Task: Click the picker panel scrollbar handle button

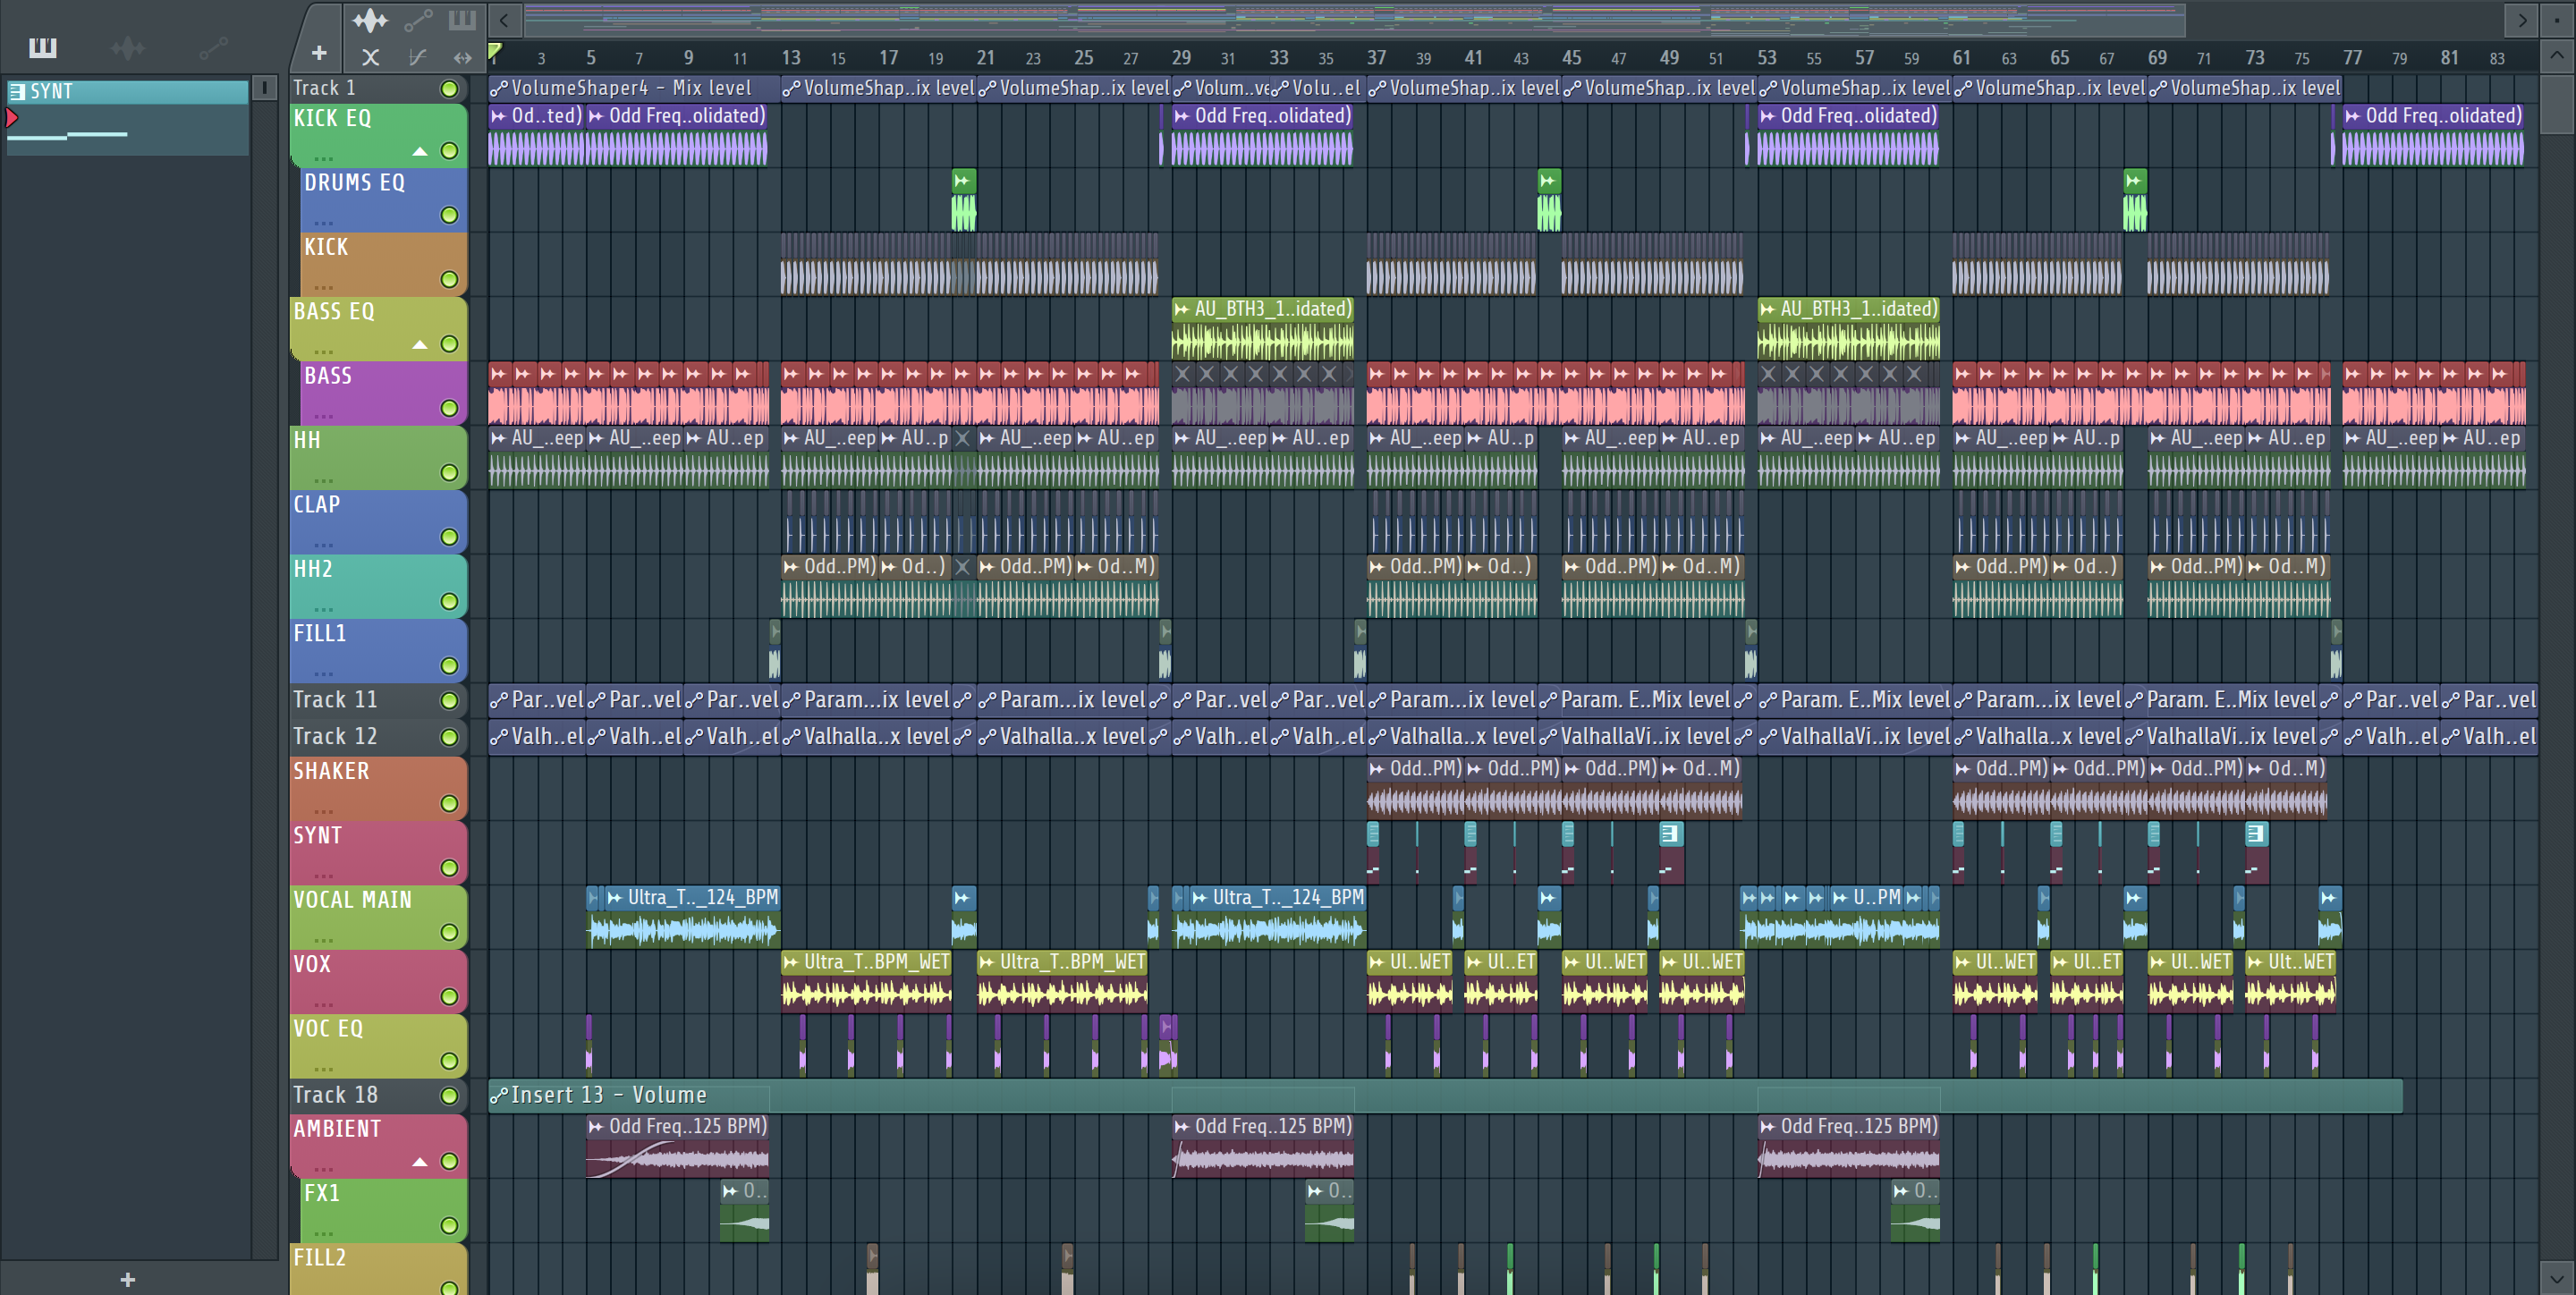Action: [264, 88]
